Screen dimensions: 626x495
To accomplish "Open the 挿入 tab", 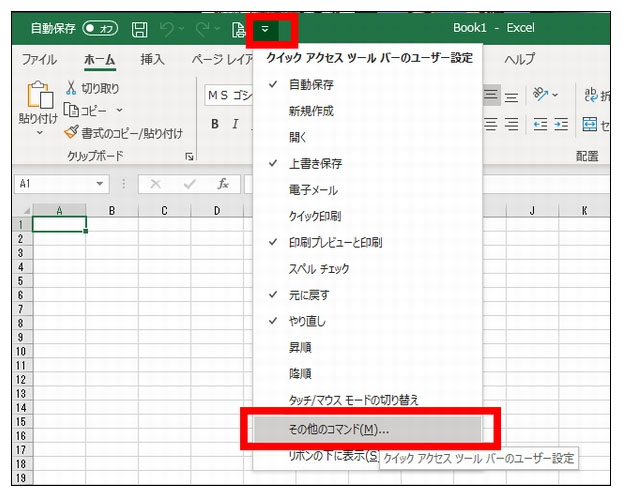I will click(152, 59).
